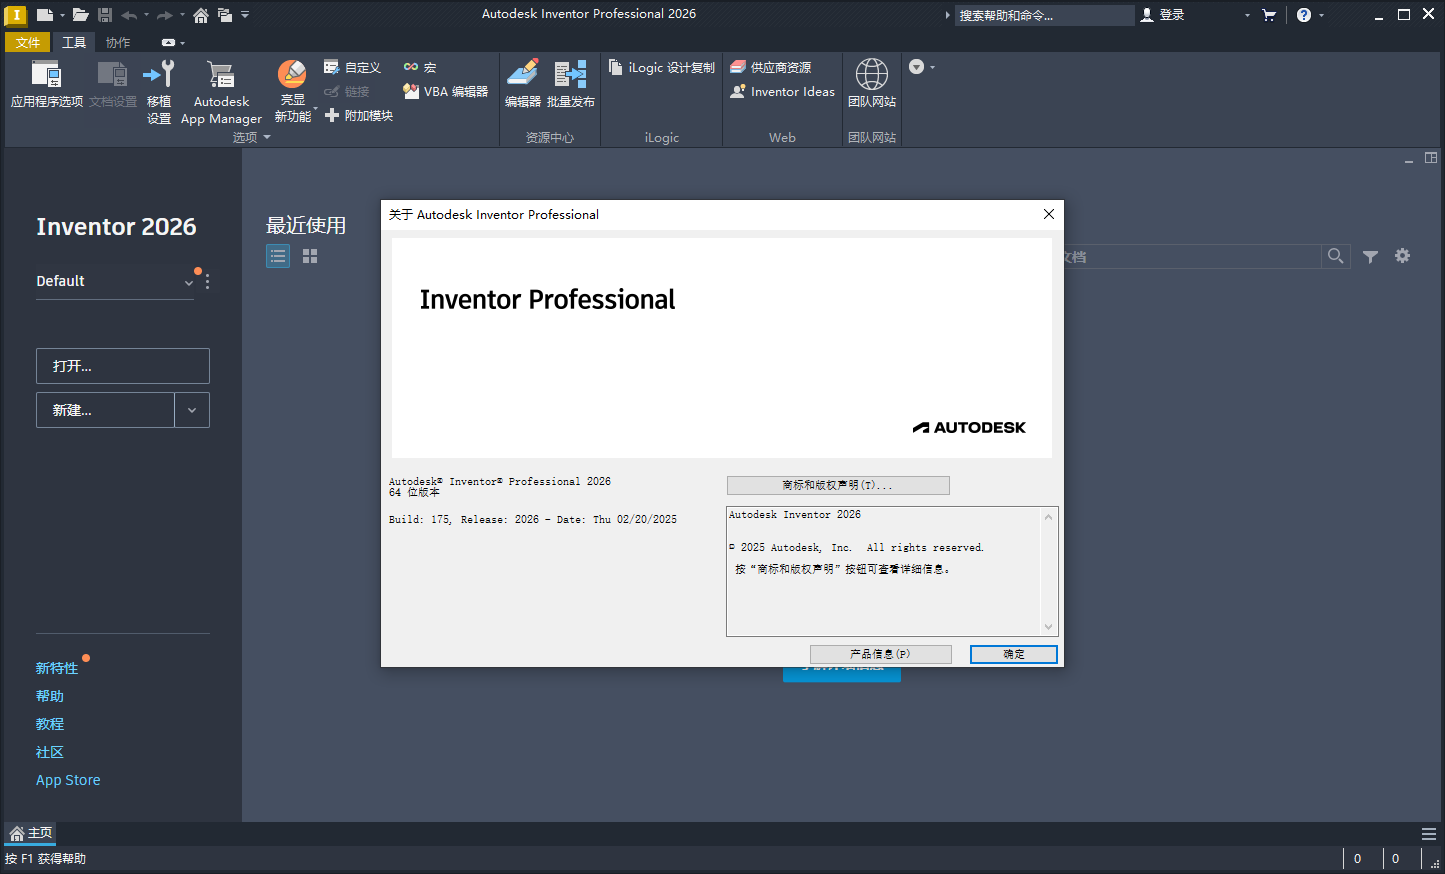Switch recent files to list view
The image size is (1445, 874).
tap(277, 256)
